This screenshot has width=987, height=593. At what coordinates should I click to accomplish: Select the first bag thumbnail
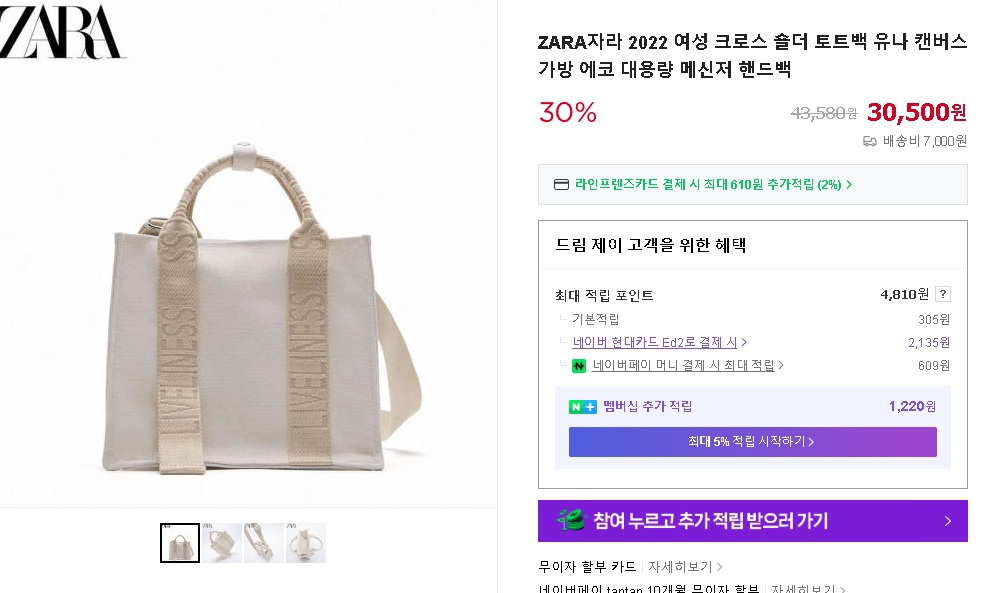[x=179, y=541]
